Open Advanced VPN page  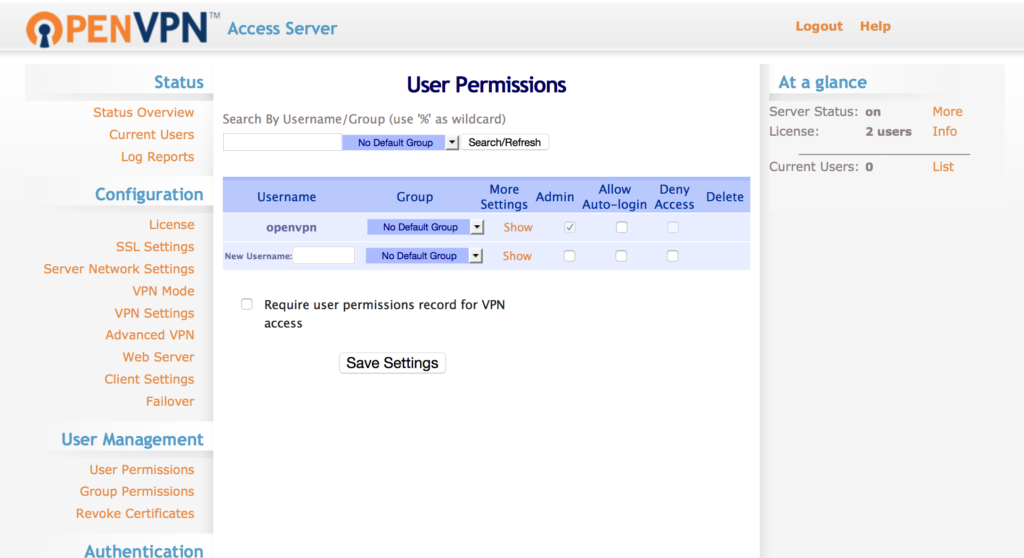(150, 335)
